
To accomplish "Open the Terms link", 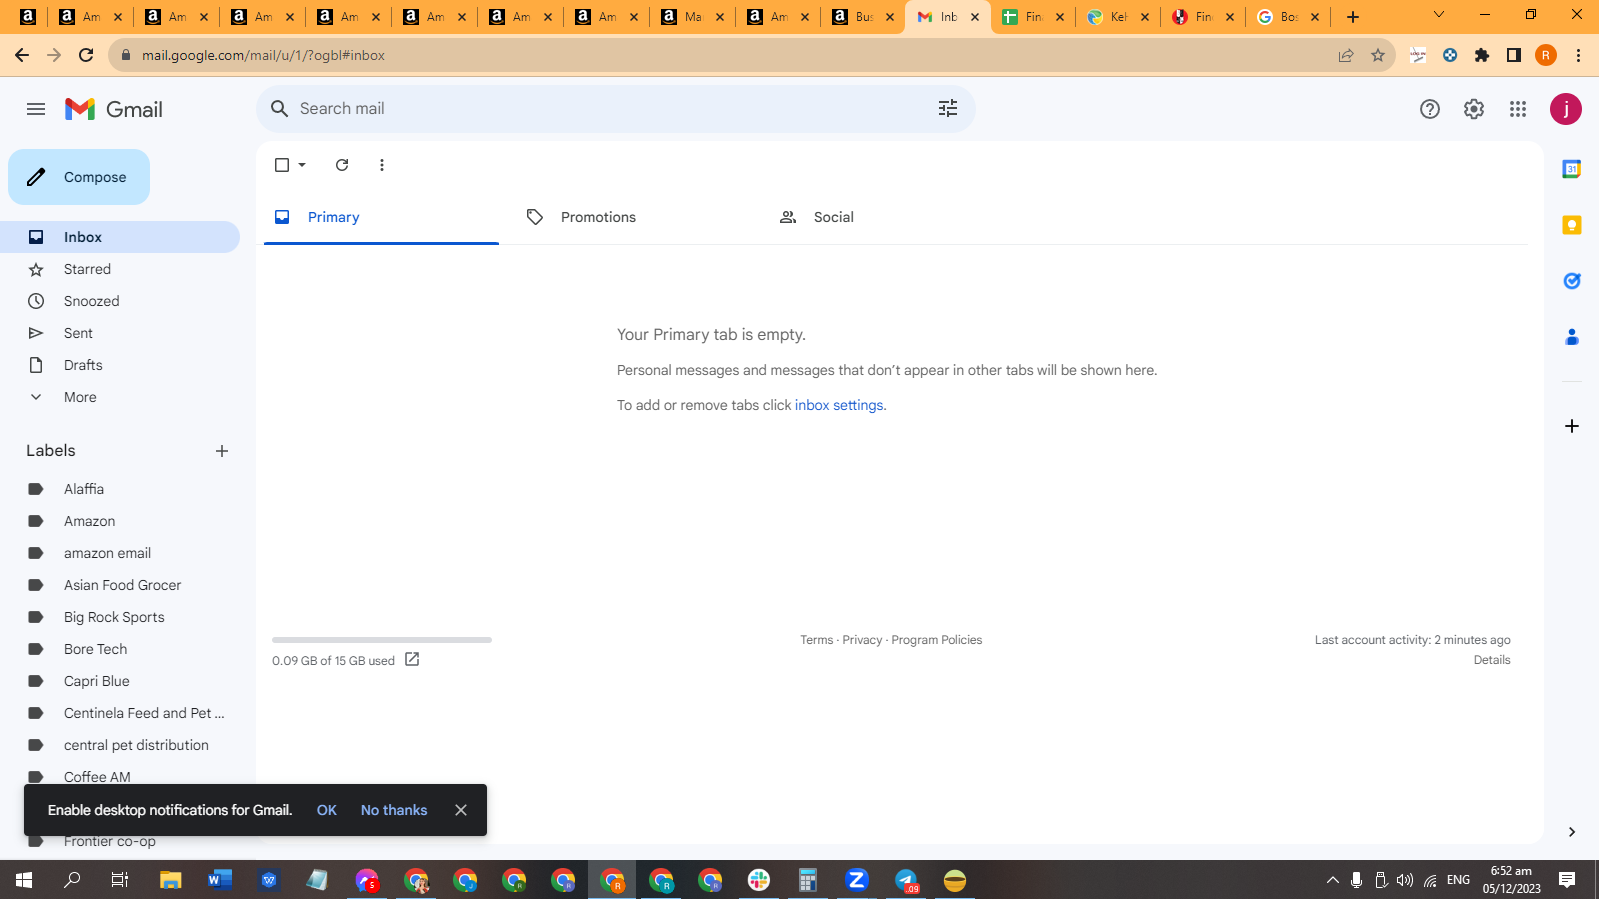I will coord(816,640).
